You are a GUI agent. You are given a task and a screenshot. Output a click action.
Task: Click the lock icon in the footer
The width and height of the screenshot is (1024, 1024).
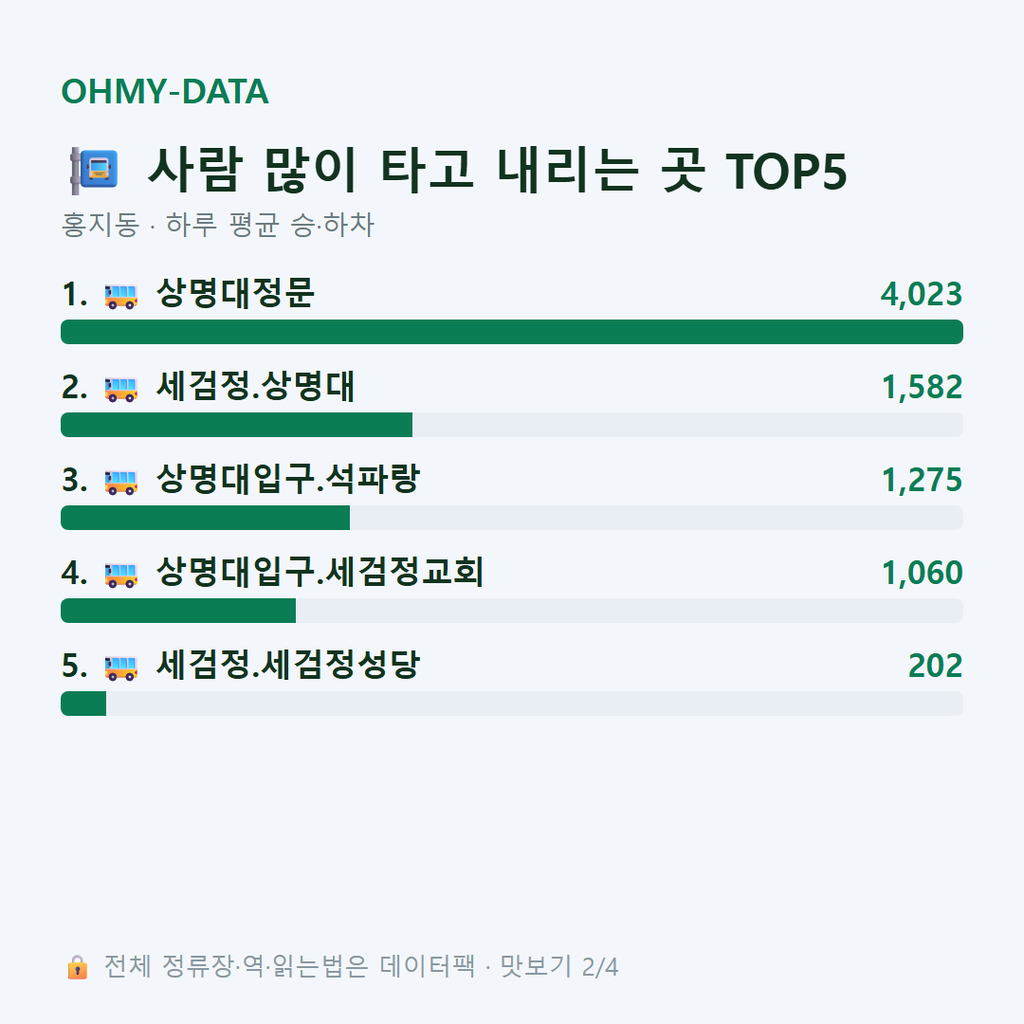tap(77, 967)
